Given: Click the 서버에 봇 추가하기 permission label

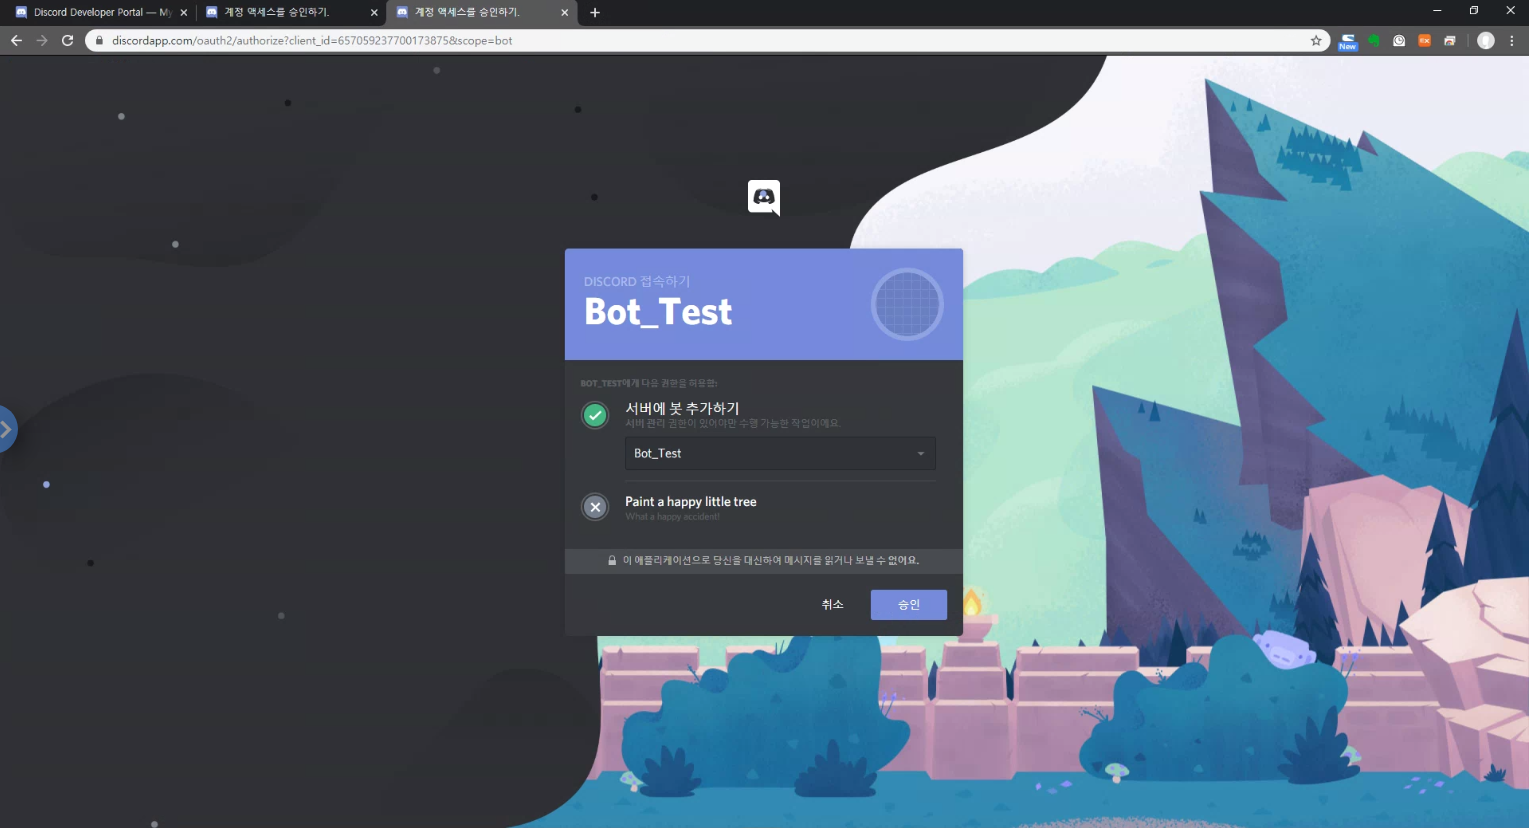Looking at the screenshot, I should [x=682, y=408].
